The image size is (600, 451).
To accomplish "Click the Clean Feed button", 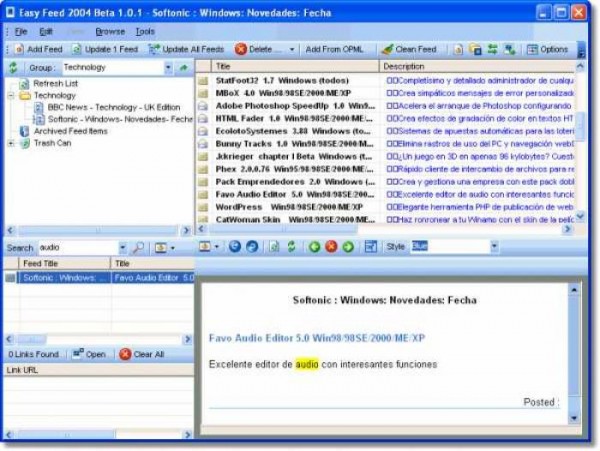I will 409,49.
